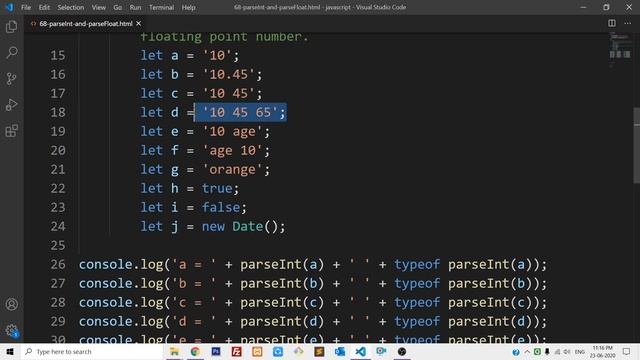Open the Terminal menu

(x=161, y=7)
